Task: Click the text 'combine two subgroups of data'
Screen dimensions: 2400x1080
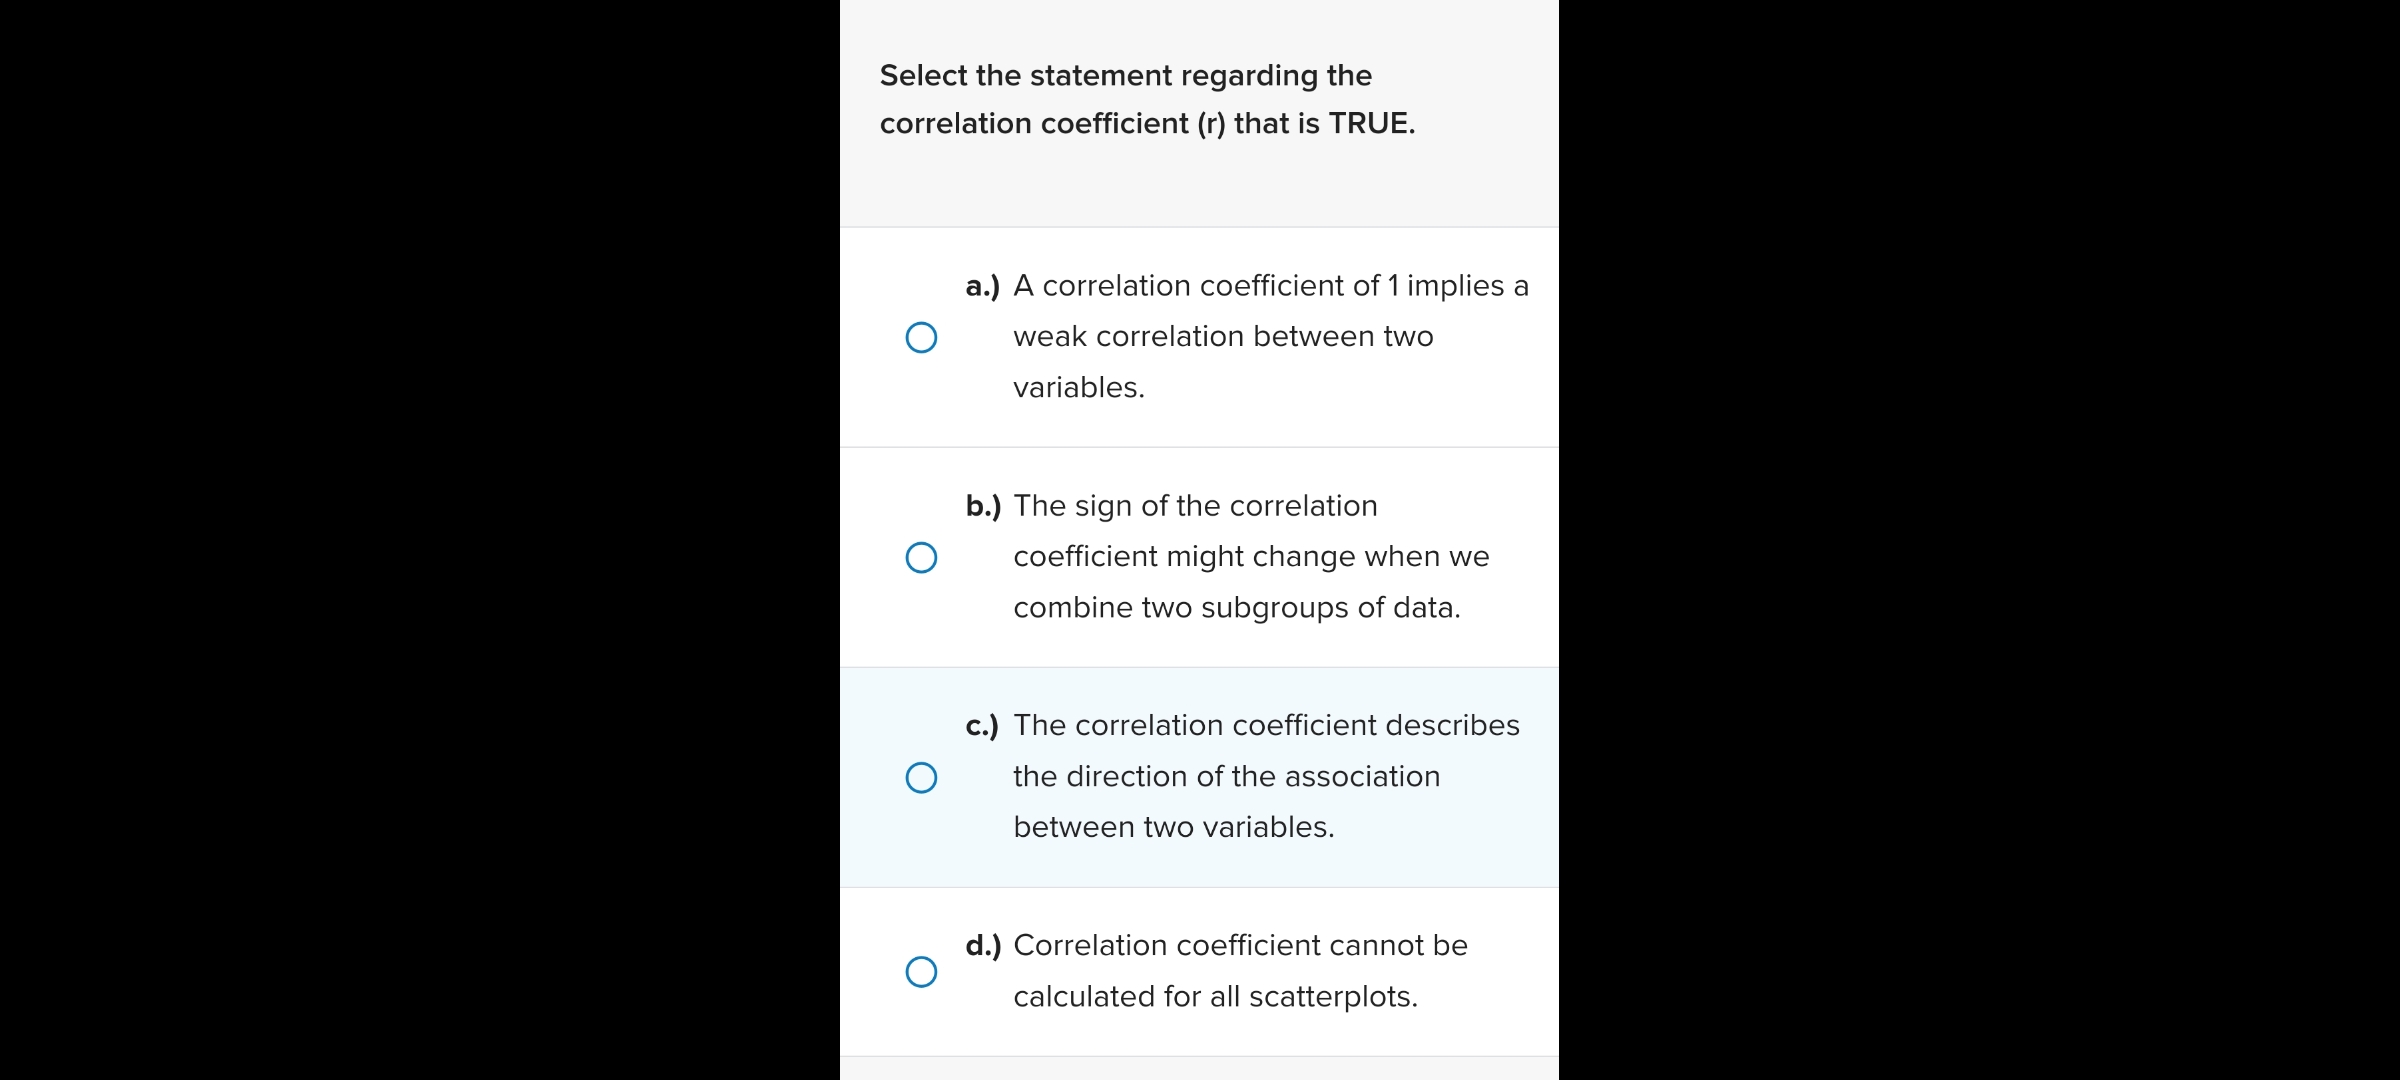Action: 1237,607
